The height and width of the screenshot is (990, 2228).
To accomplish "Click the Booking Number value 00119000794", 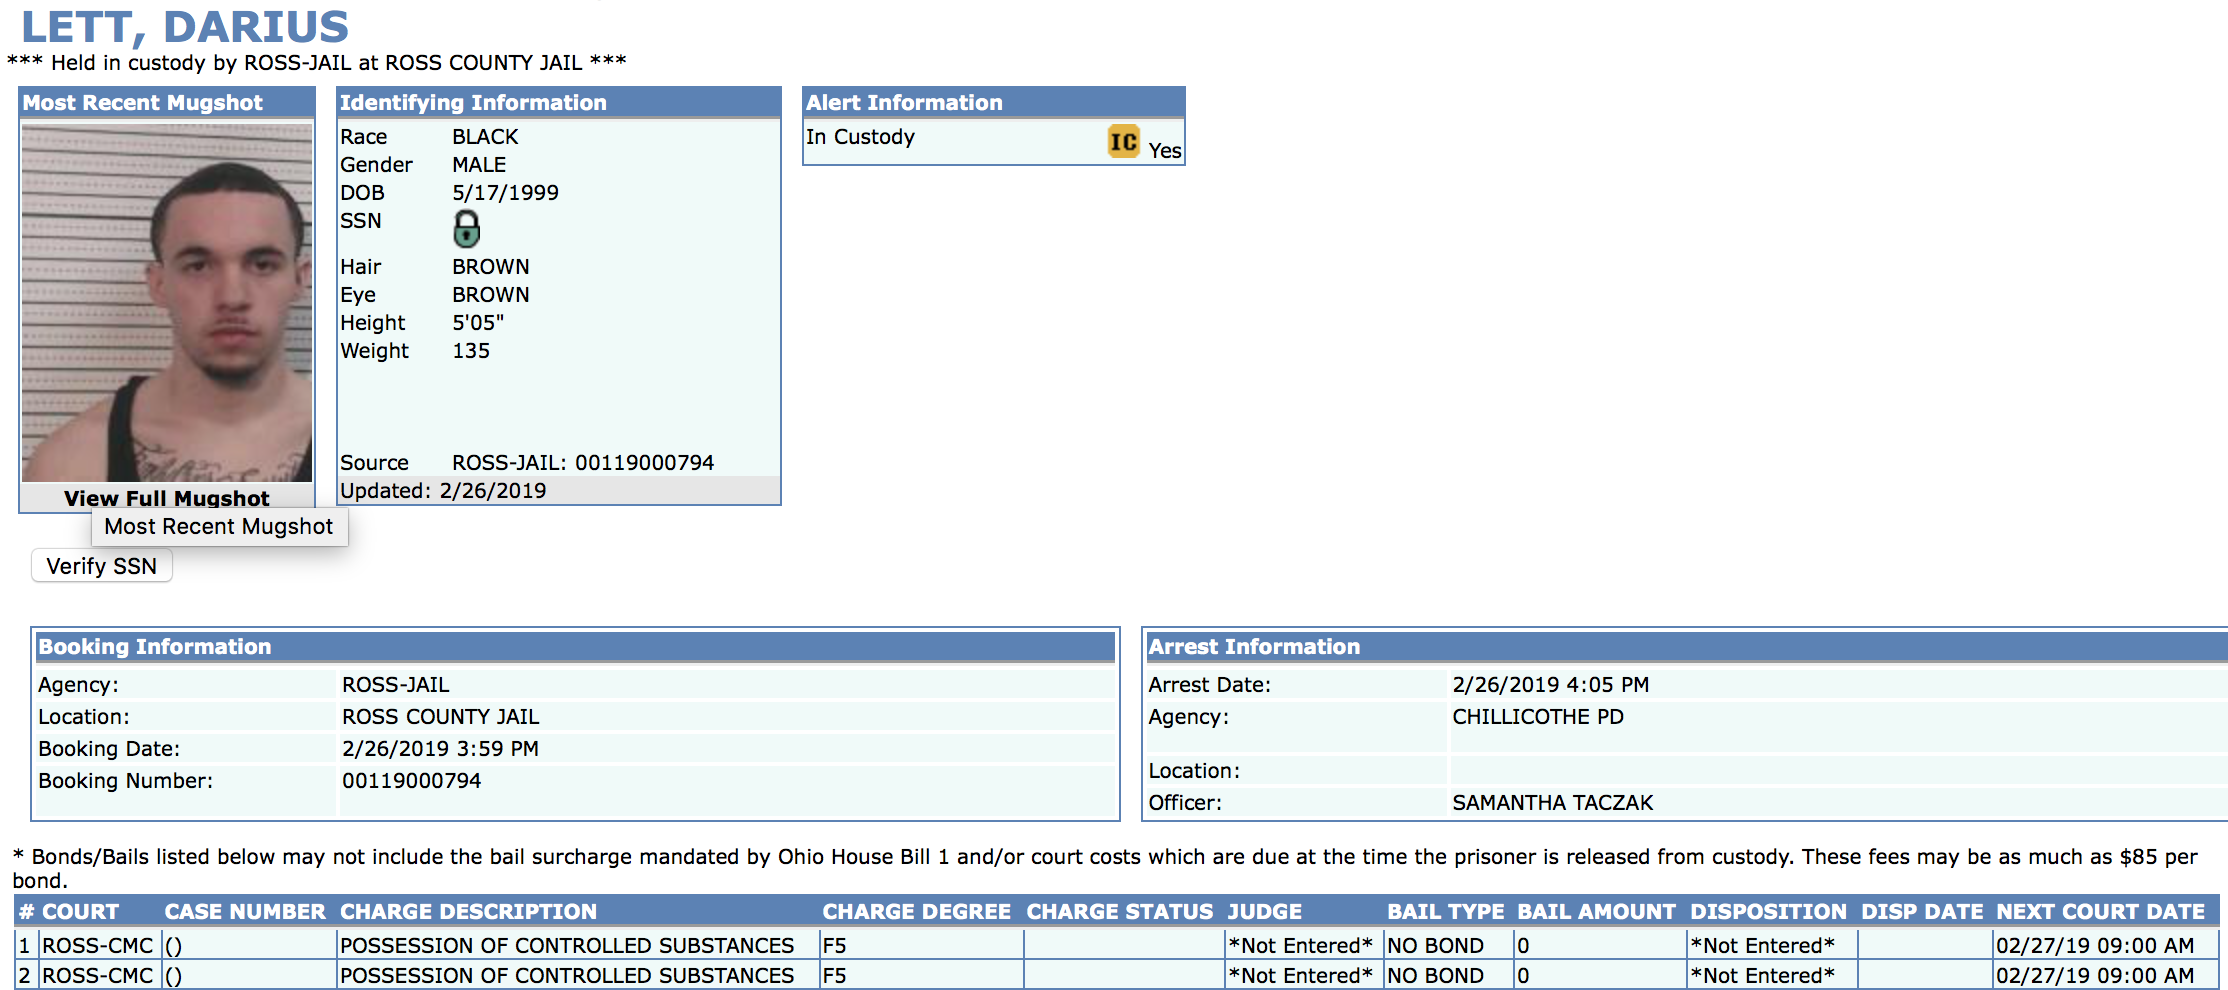I will (x=411, y=780).
